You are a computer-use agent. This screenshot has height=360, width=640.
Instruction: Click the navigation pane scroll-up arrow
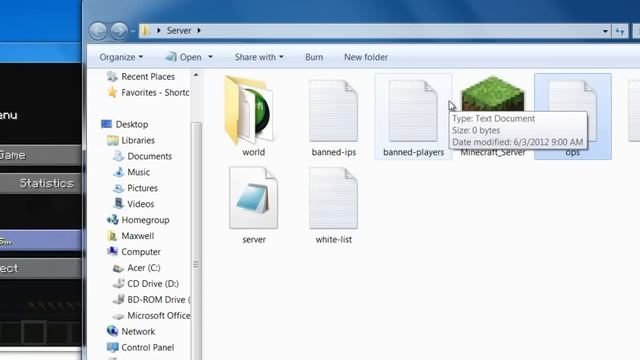[196, 76]
